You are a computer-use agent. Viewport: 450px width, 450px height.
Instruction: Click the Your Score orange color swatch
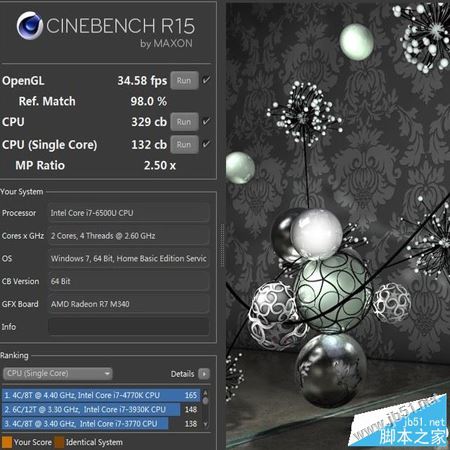pyautogui.click(x=7, y=442)
